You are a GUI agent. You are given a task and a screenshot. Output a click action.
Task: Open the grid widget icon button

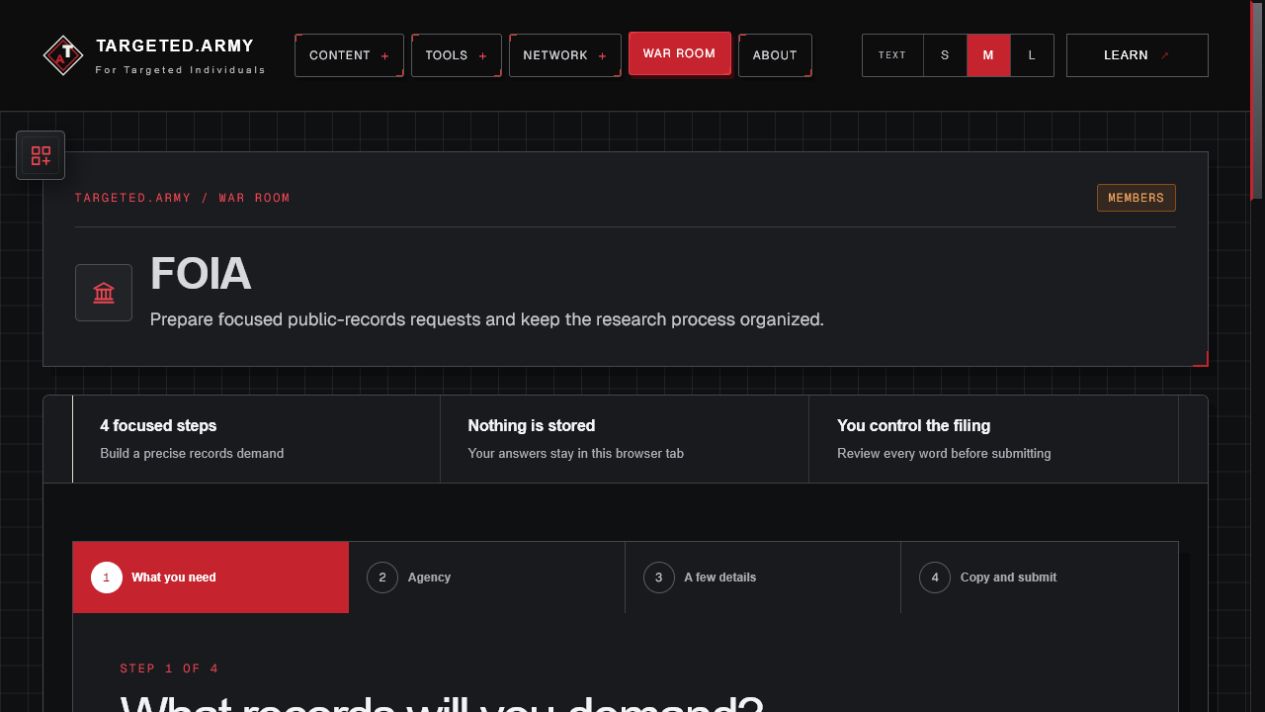click(41, 155)
